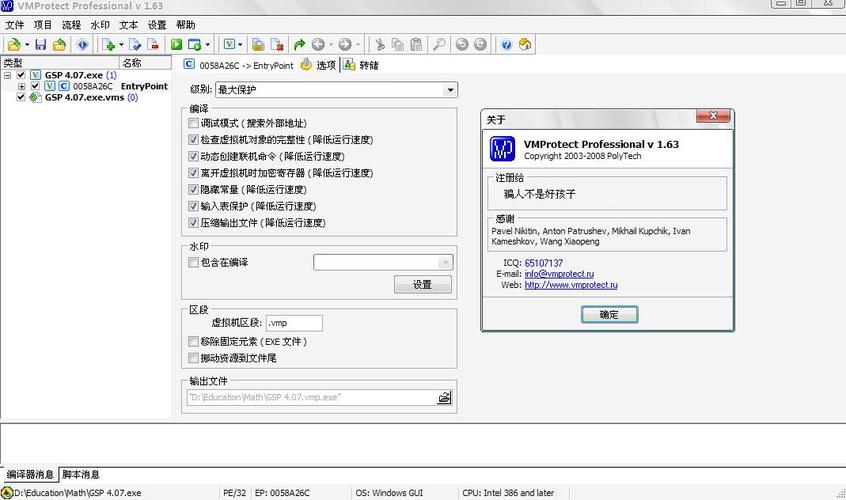
Task: Open the 设置 menu
Action: [157, 25]
